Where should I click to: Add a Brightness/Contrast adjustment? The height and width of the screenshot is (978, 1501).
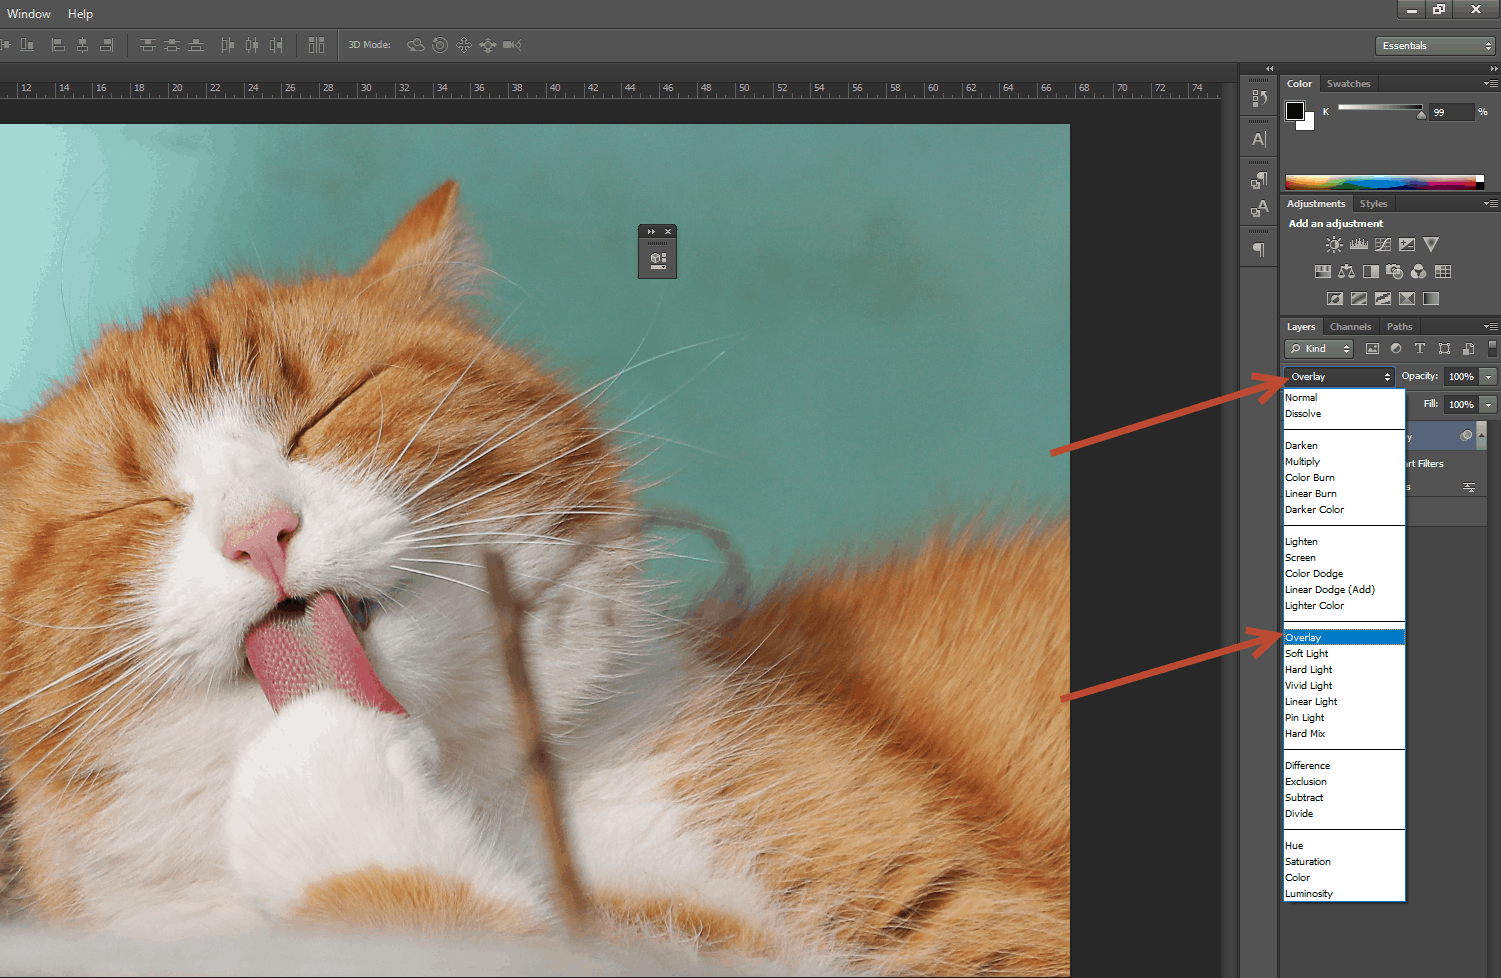click(x=1334, y=244)
